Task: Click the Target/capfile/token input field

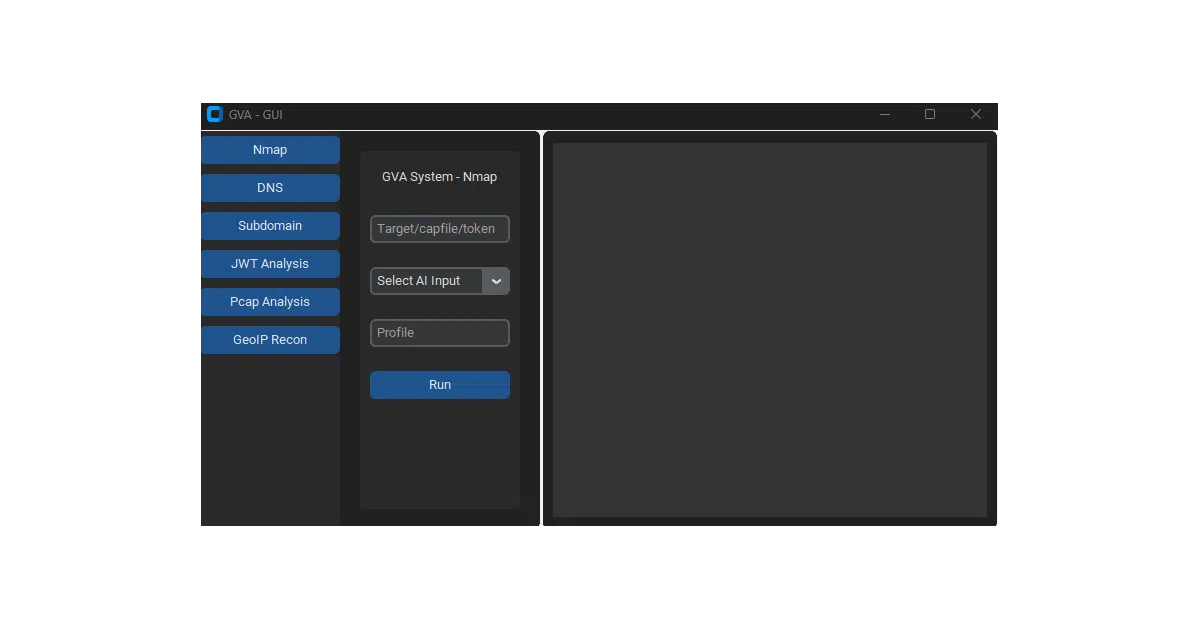Action: [440, 229]
